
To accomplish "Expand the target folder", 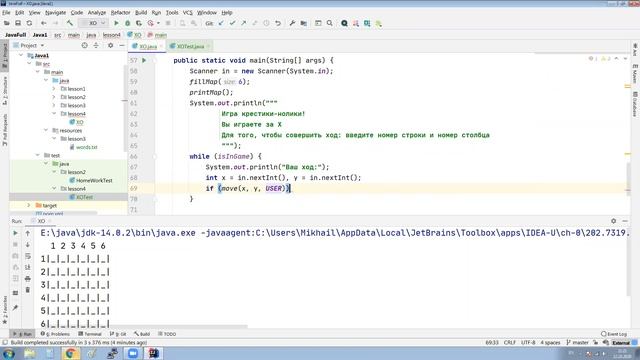I will 29,205.
